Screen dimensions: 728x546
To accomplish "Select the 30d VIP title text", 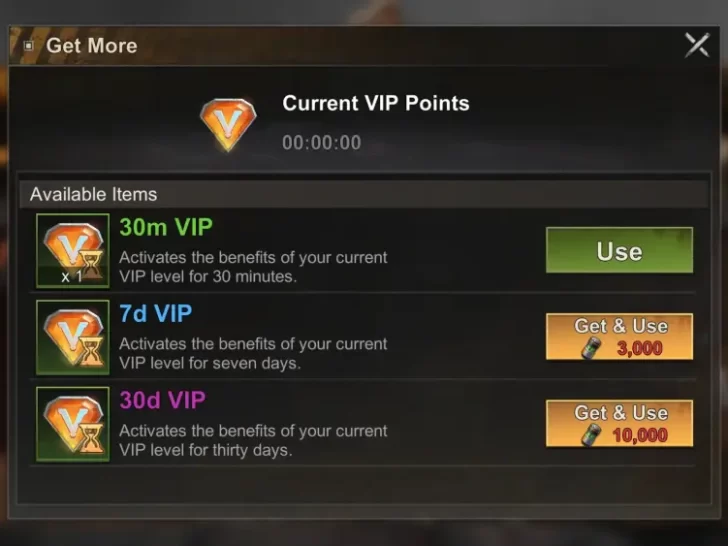I will 162,400.
